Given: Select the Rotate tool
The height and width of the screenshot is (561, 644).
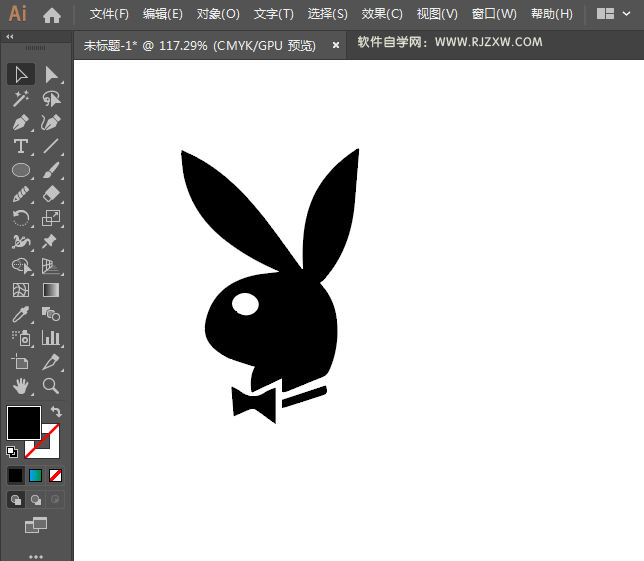Looking at the screenshot, I should (21, 218).
